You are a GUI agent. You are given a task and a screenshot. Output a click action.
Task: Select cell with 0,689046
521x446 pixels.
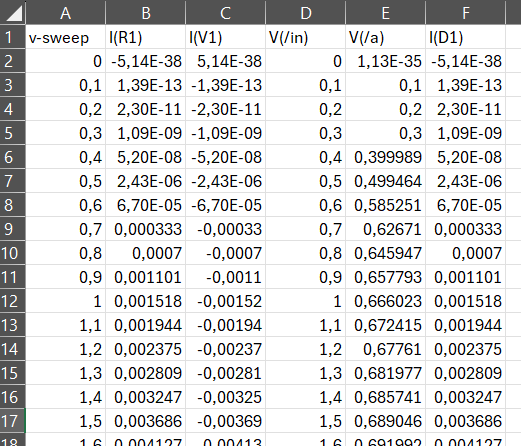coord(386,421)
